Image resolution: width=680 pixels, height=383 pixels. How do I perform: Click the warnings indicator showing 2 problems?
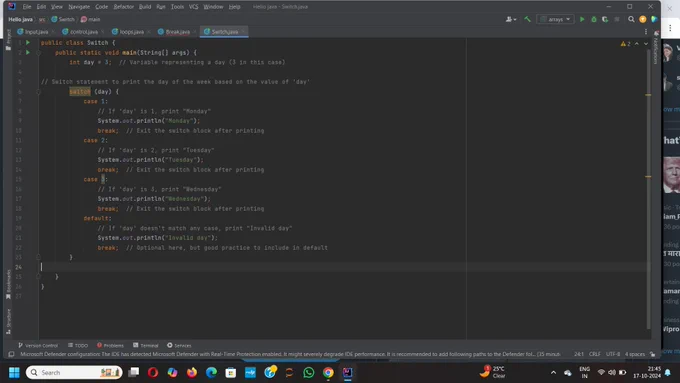coord(625,43)
